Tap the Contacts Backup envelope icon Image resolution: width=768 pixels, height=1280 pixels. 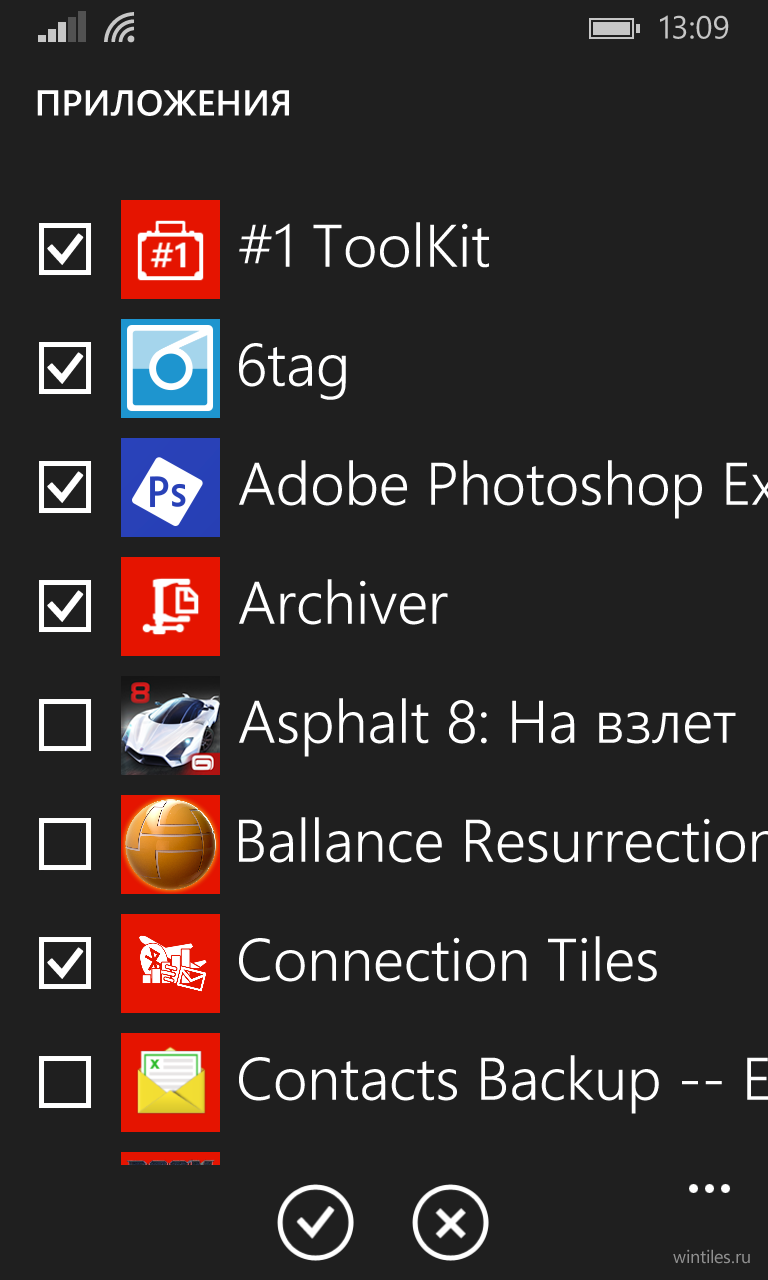coord(170,1082)
